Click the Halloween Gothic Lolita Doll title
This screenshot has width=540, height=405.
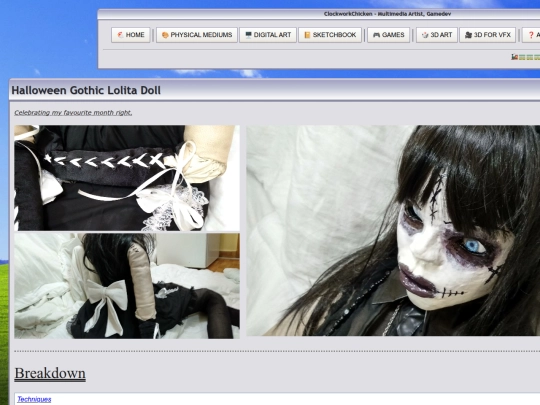86,90
